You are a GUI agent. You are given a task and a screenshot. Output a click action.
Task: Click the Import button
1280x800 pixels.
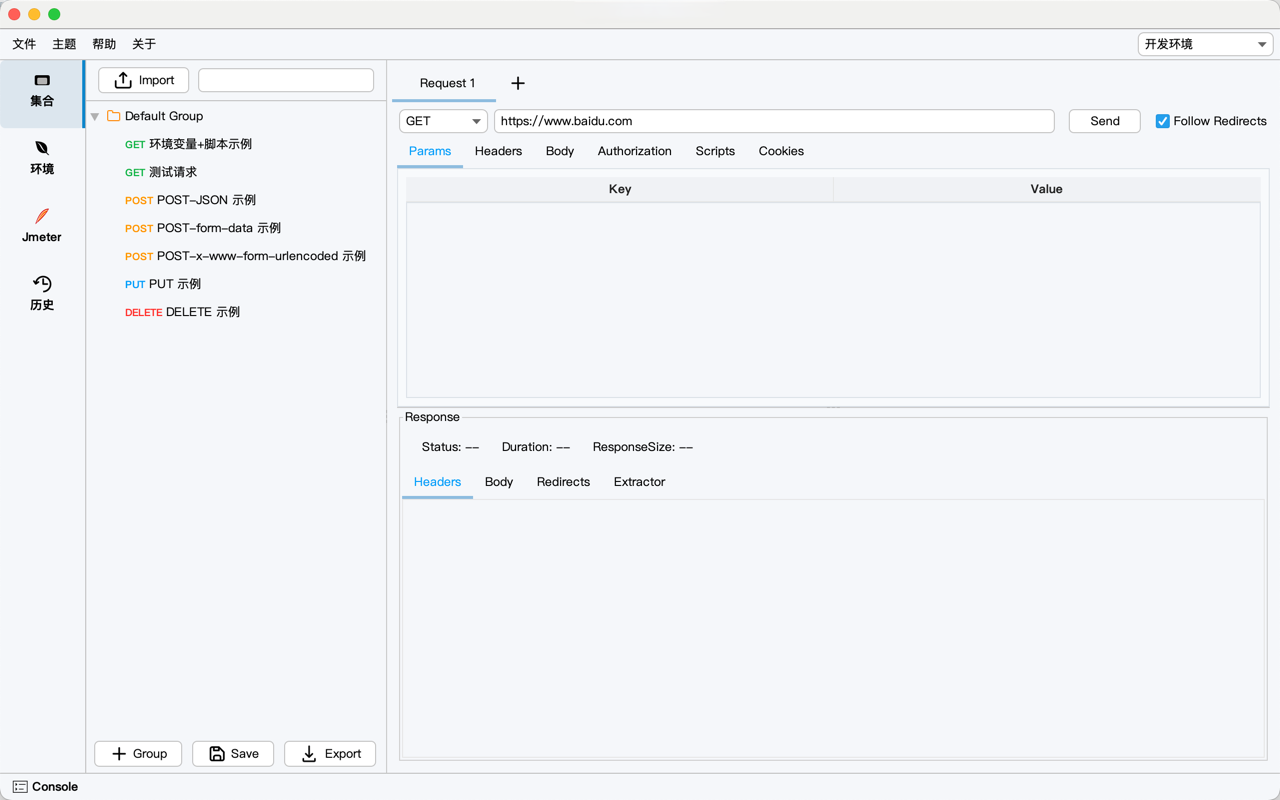143,80
